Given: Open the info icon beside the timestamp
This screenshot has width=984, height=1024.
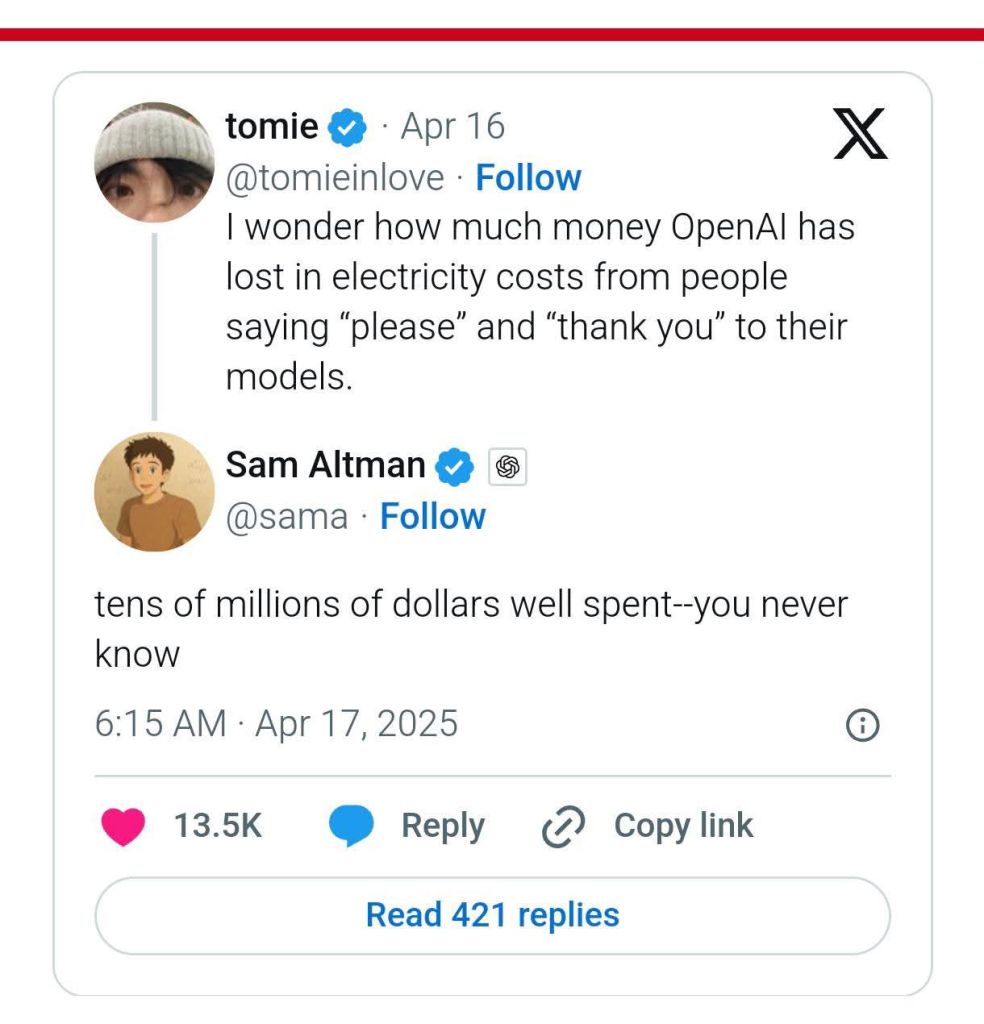Looking at the screenshot, I should [x=862, y=726].
